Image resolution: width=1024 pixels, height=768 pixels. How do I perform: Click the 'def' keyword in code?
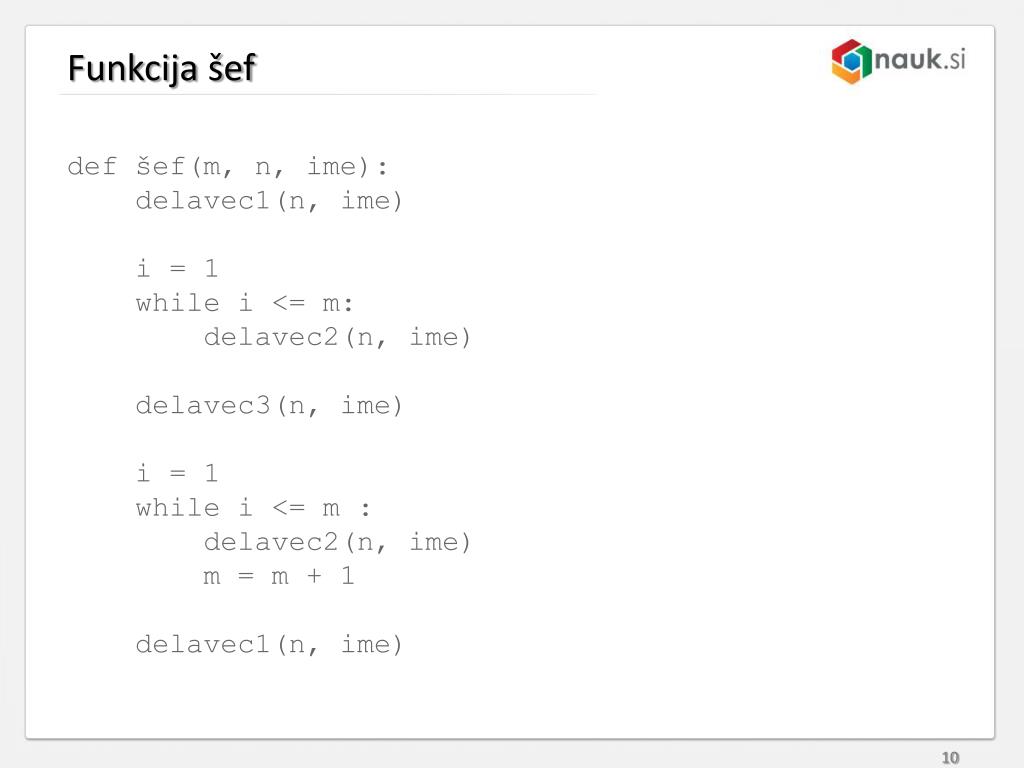pyautogui.click(x=92, y=167)
